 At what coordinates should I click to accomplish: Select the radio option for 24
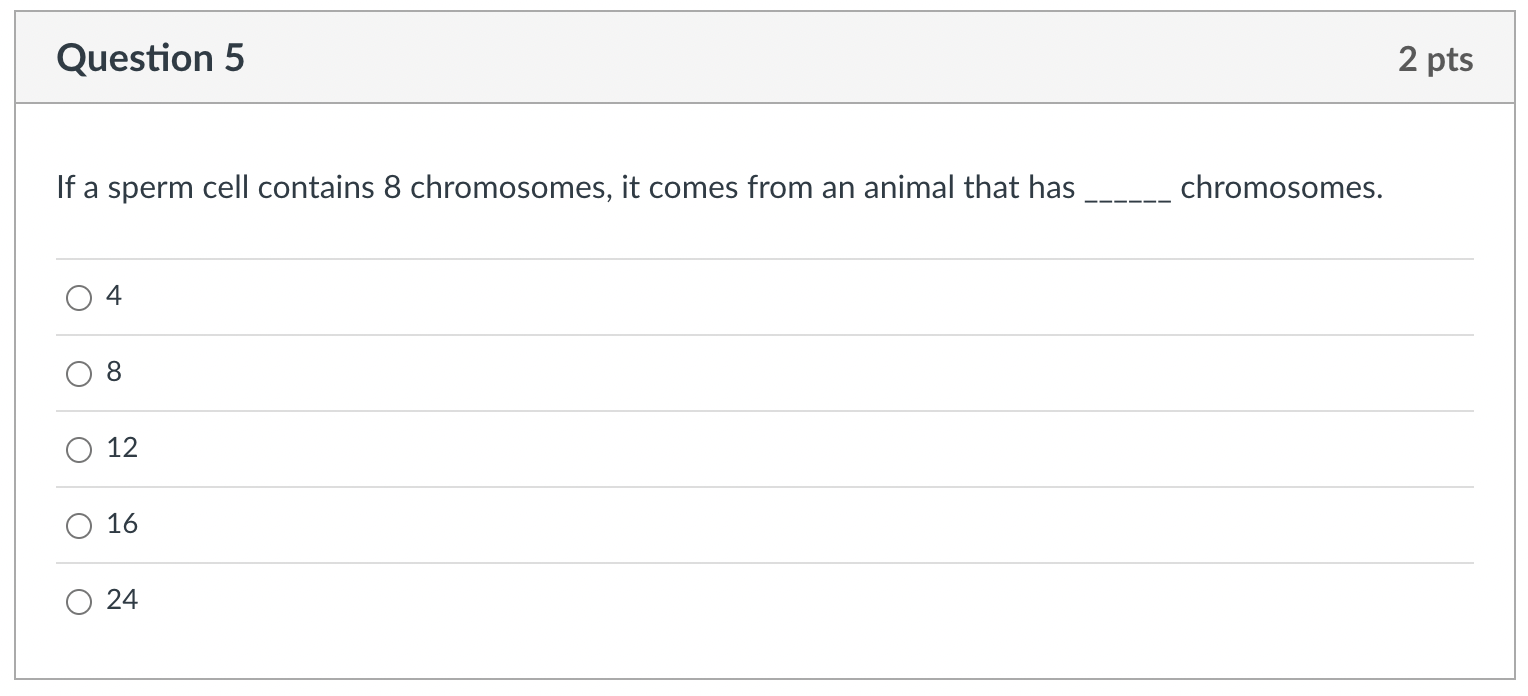coord(78,601)
